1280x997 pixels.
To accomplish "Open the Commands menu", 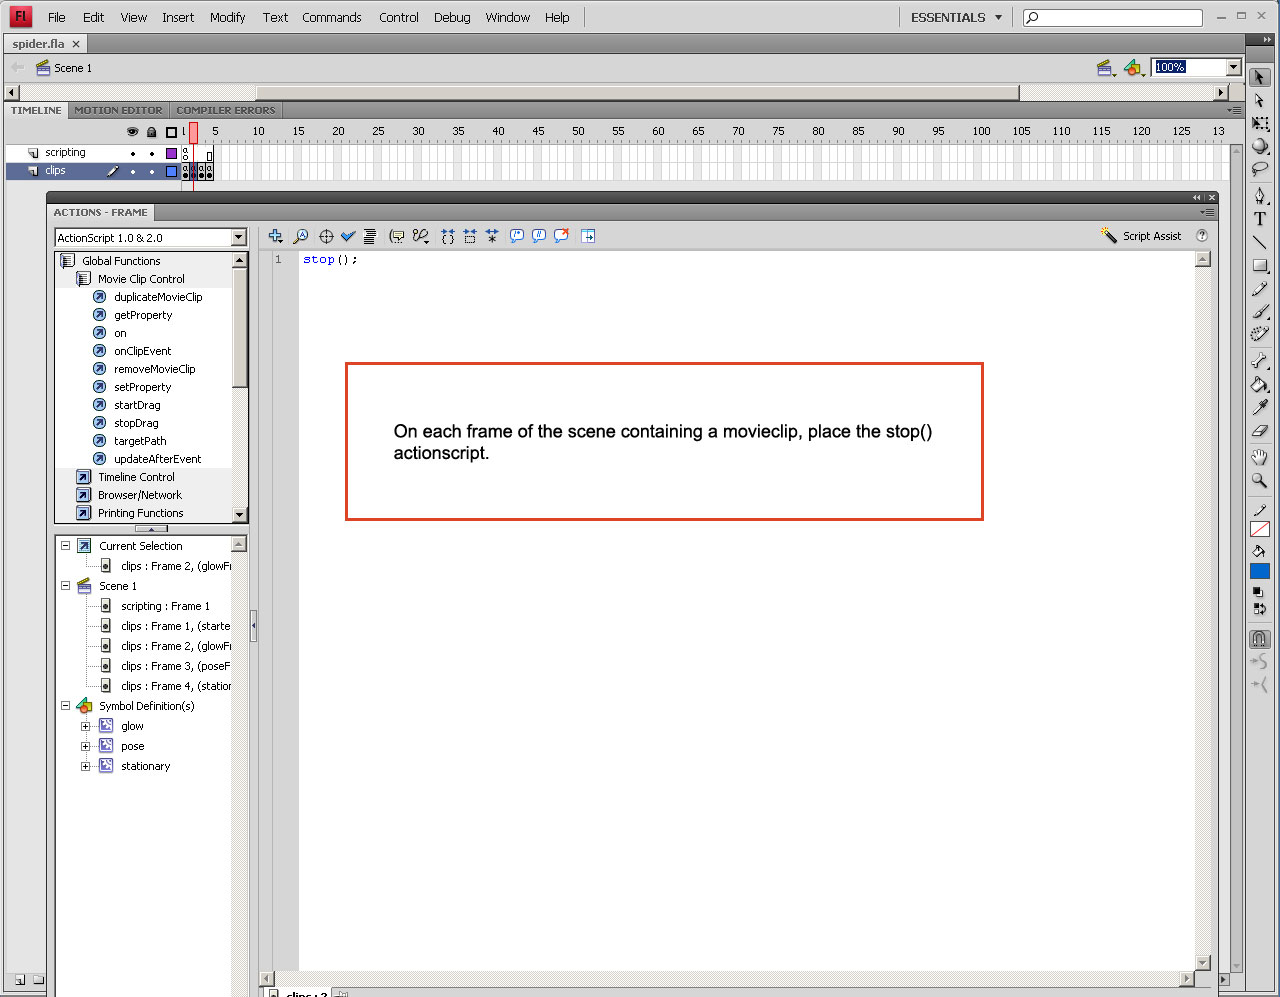I will tap(332, 17).
